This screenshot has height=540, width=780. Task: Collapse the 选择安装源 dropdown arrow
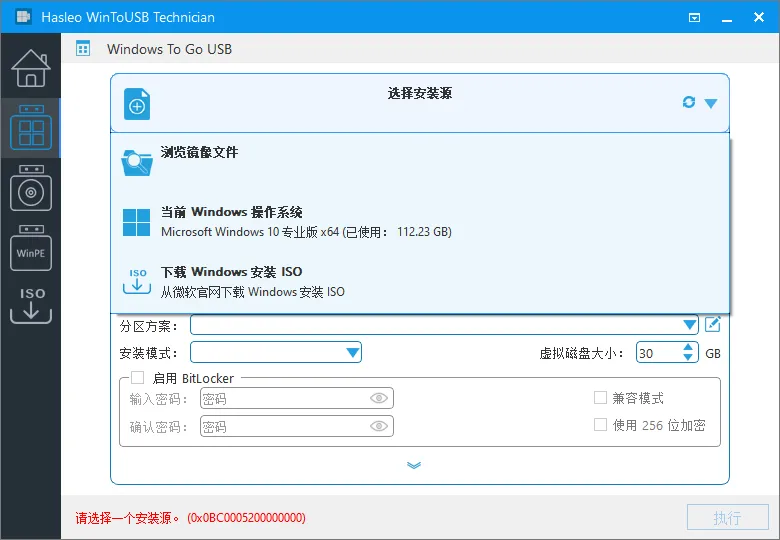tap(711, 103)
